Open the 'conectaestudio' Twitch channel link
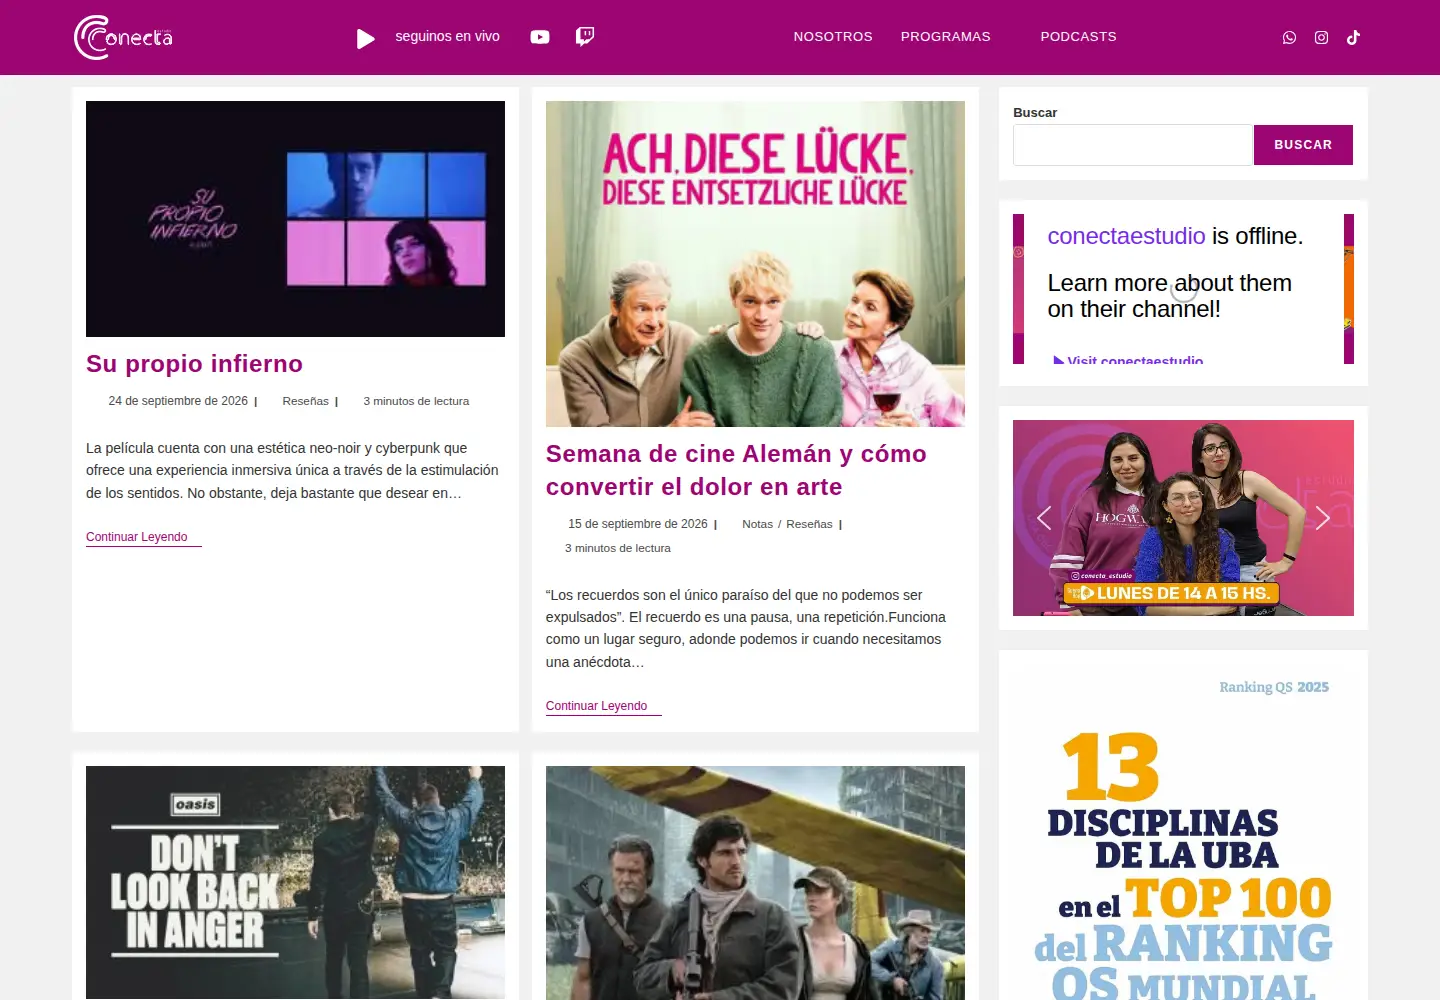 coord(1126,236)
